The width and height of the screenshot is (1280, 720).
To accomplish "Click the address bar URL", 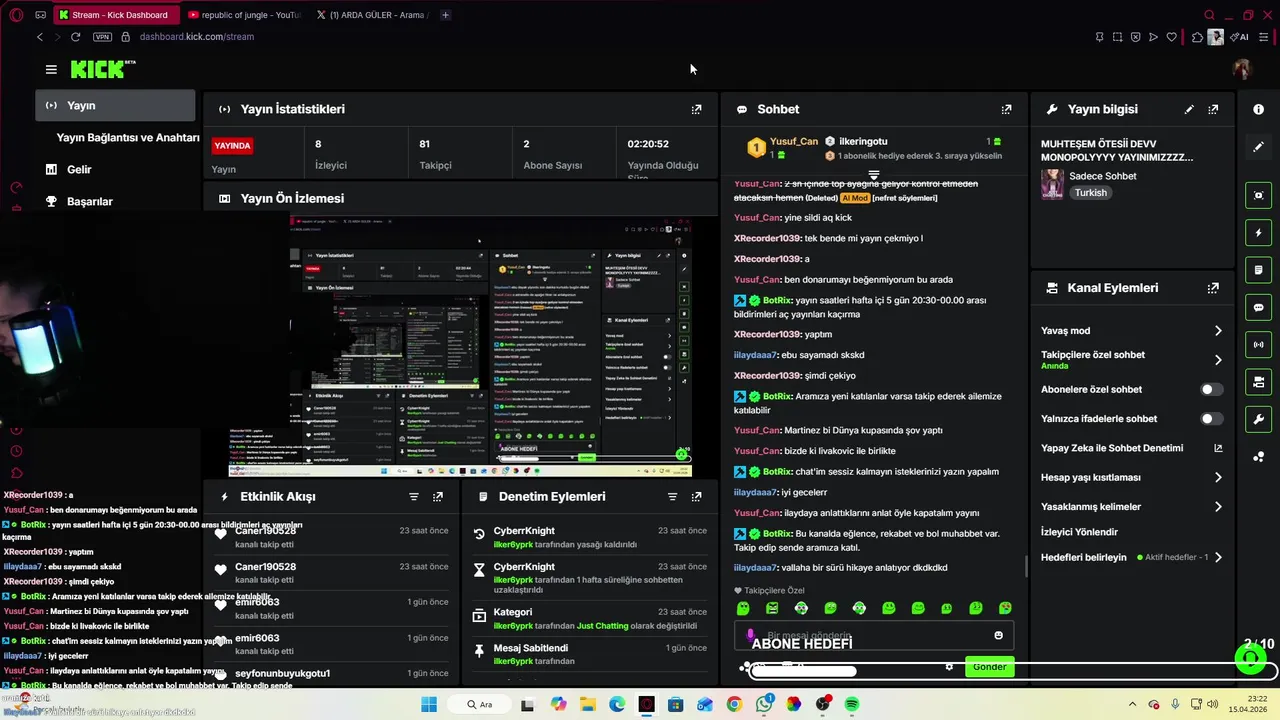I will click(197, 37).
